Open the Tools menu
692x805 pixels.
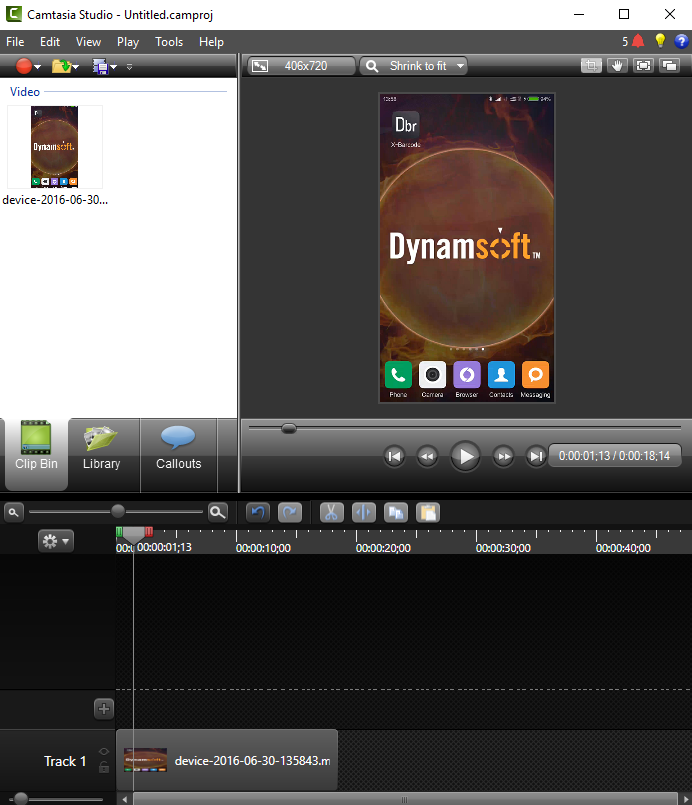169,42
